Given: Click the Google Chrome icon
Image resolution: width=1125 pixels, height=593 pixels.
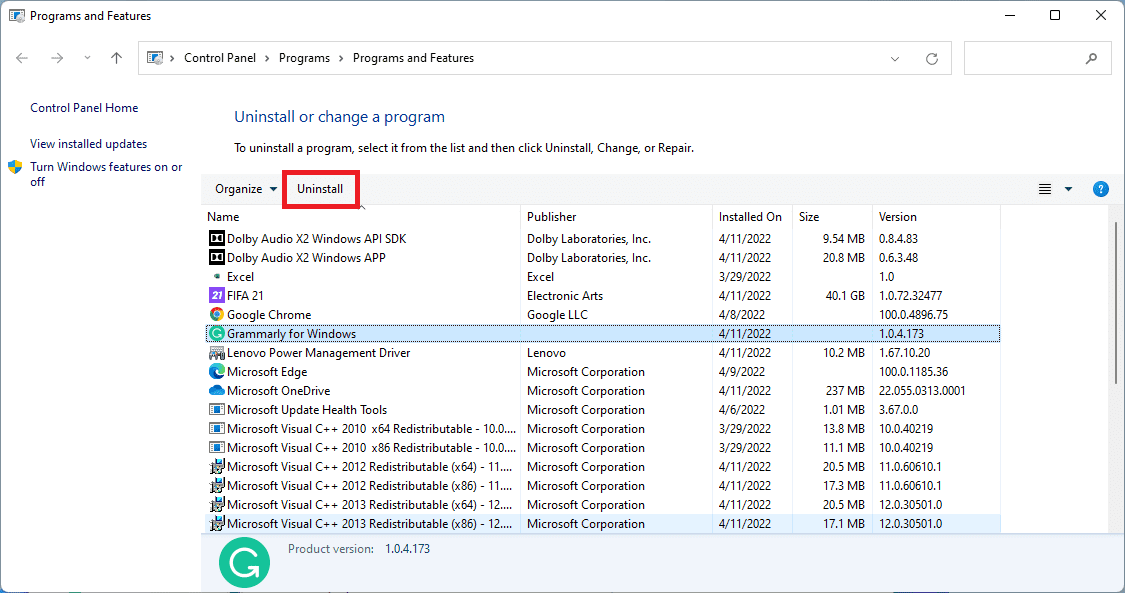Looking at the screenshot, I should pyautogui.click(x=216, y=314).
